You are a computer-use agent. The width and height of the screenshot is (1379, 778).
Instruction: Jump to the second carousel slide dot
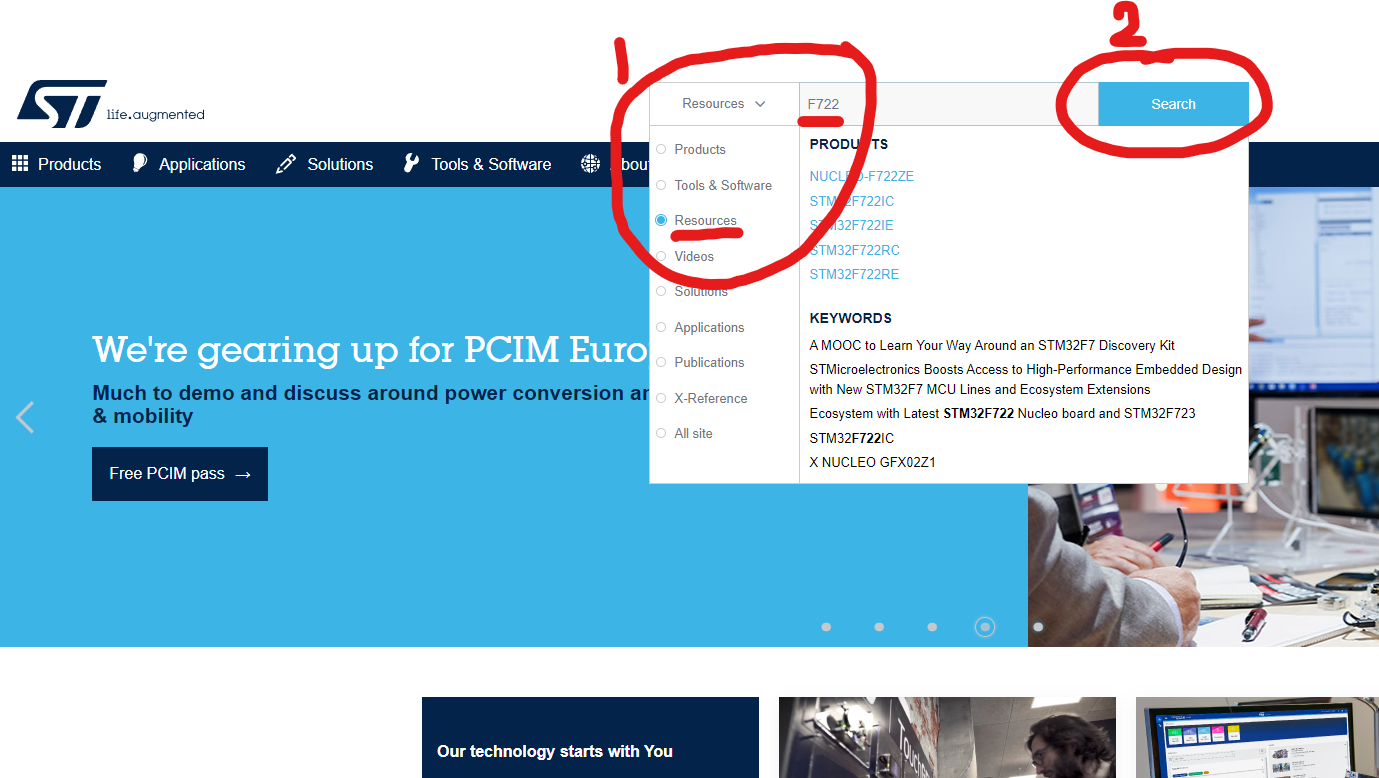(x=879, y=627)
